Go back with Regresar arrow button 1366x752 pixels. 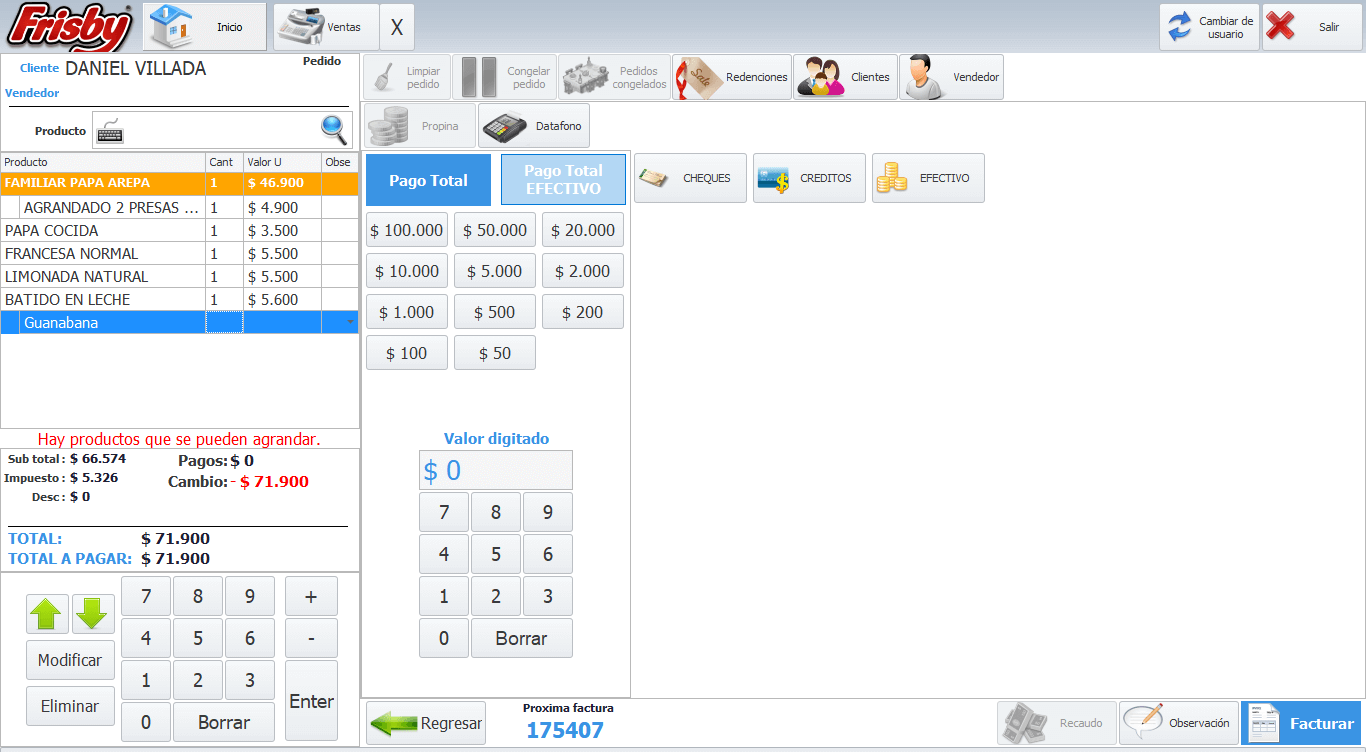pyautogui.click(x=426, y=723)
